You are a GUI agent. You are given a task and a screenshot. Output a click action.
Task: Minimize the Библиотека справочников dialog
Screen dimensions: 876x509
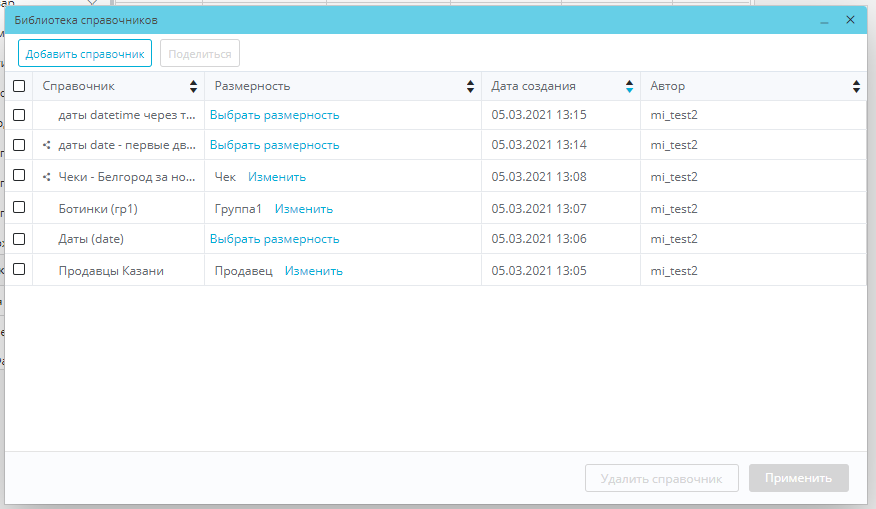point(825,20)
